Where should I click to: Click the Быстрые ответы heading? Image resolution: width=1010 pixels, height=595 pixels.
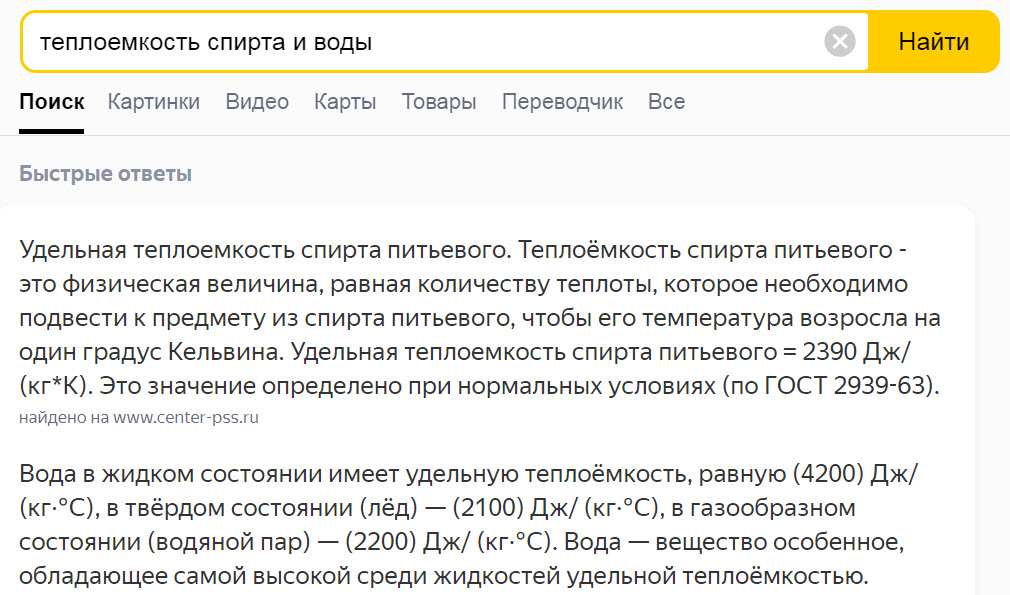105,174
